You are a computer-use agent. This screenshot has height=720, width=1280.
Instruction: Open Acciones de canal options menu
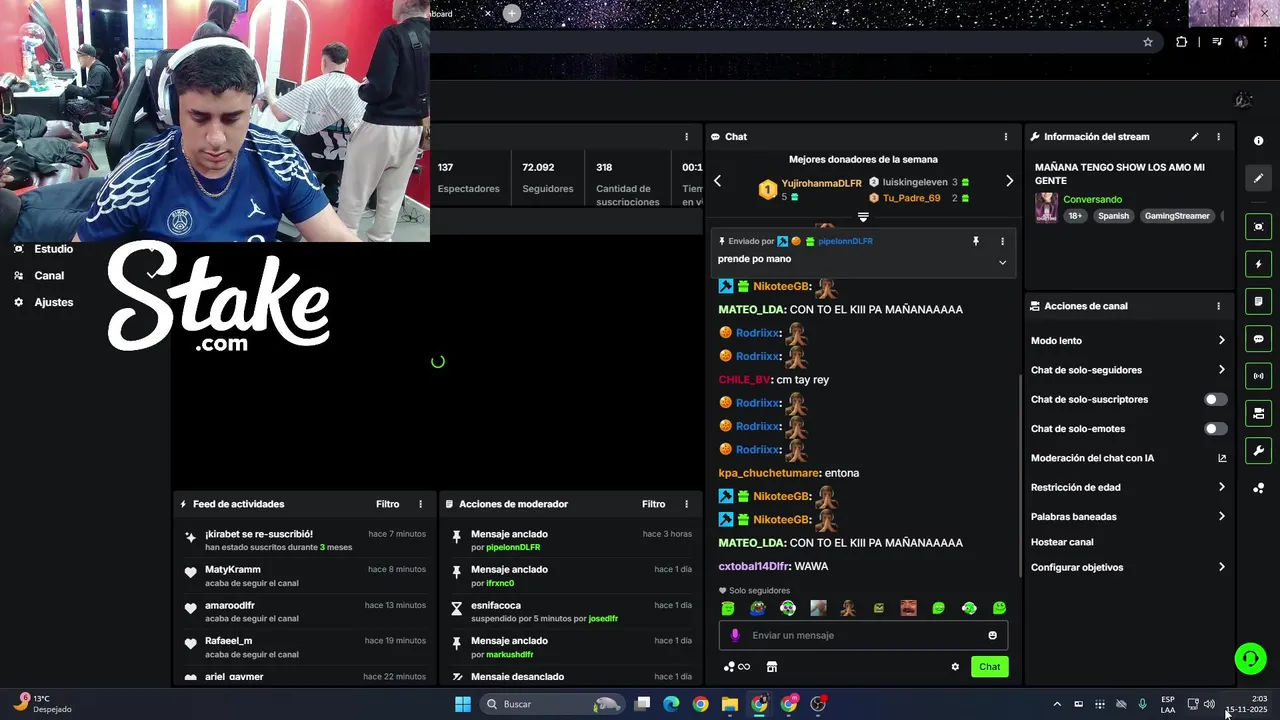point(1218,306)
